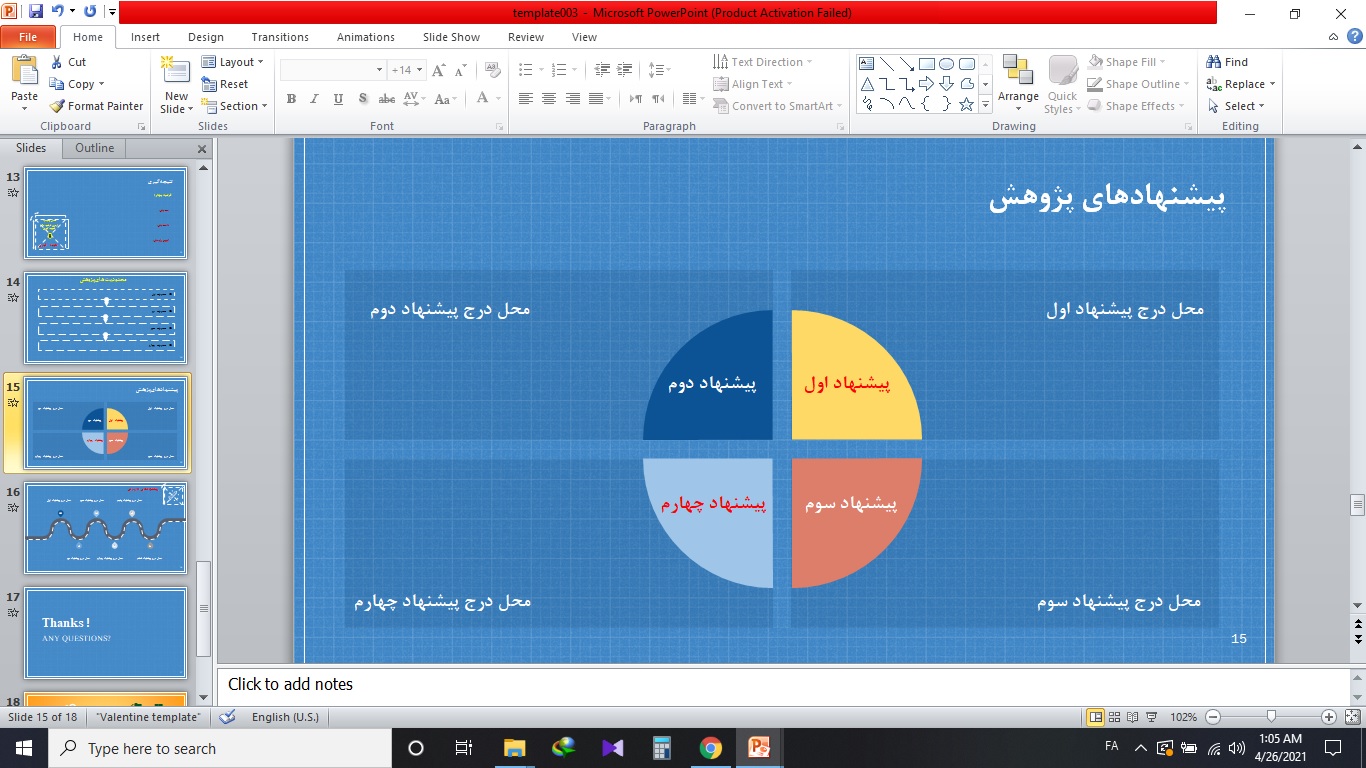
Task: Open the font size dropdown
Action: [x=420, y=69]
